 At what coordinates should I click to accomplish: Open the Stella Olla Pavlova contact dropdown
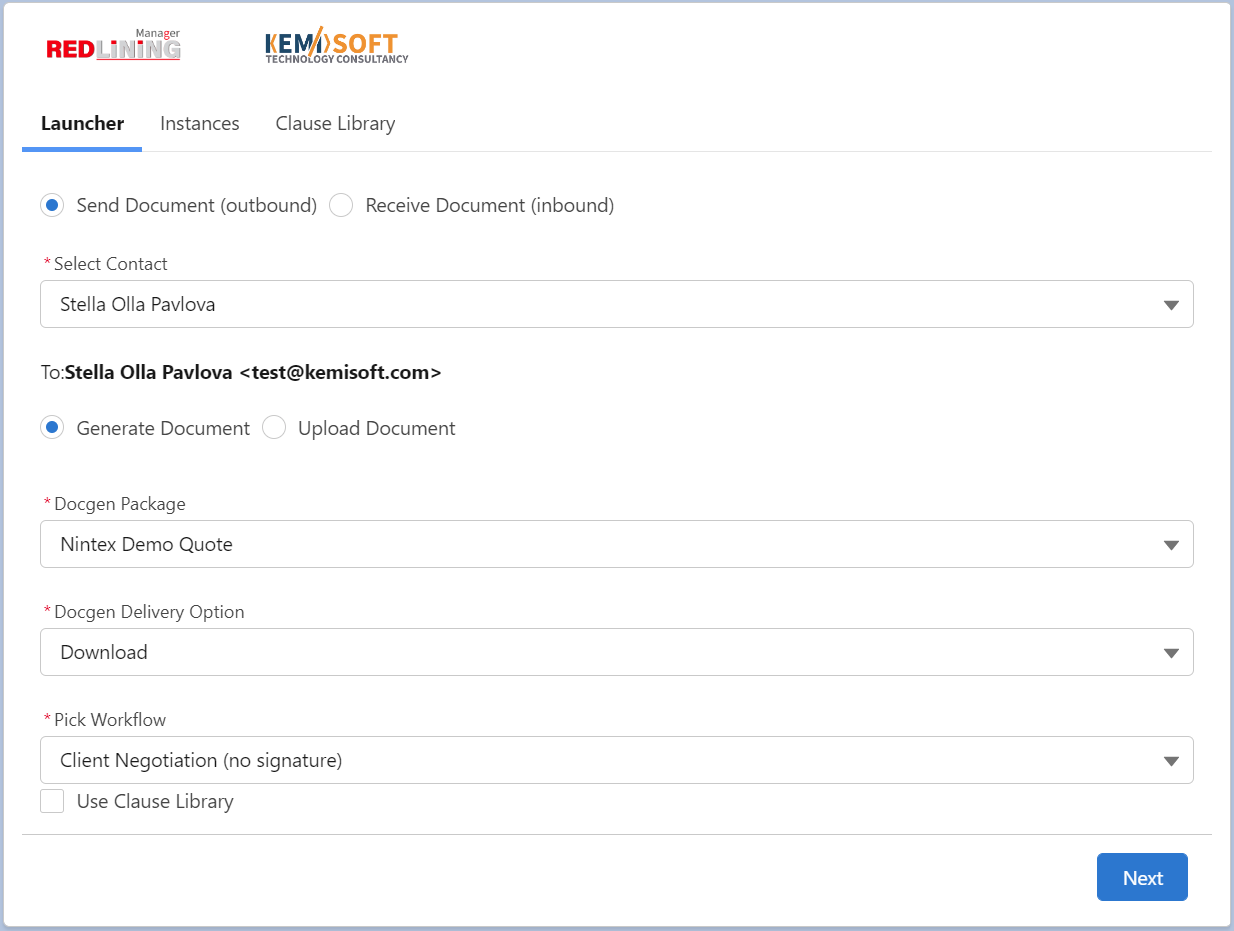pyautogui.click(x=600, y=304)
